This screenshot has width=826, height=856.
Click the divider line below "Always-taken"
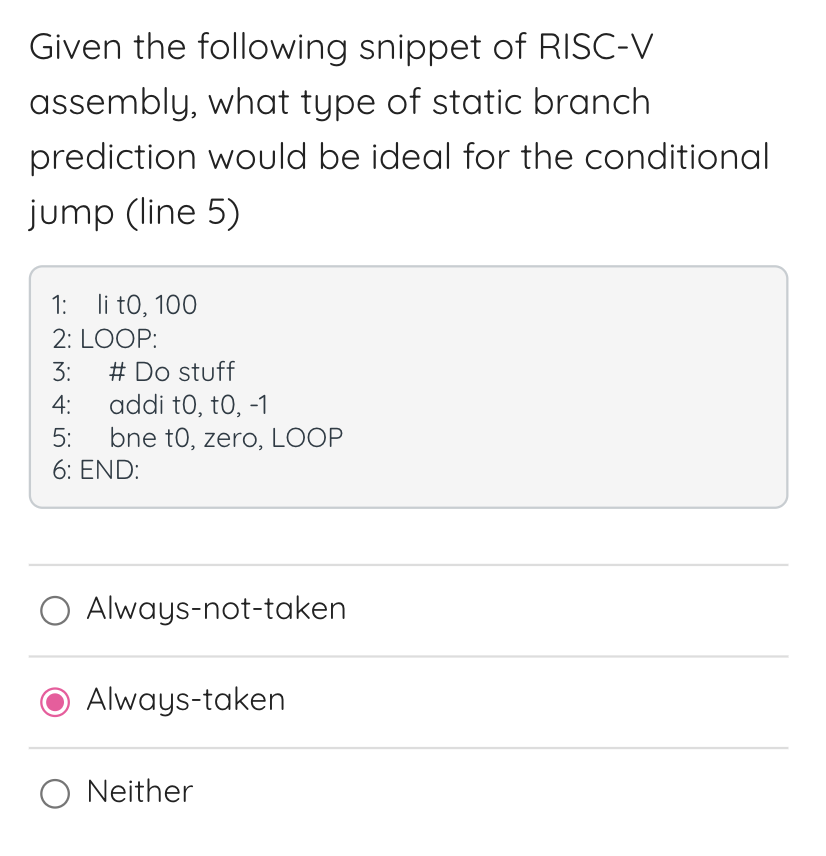click(408, 748)
